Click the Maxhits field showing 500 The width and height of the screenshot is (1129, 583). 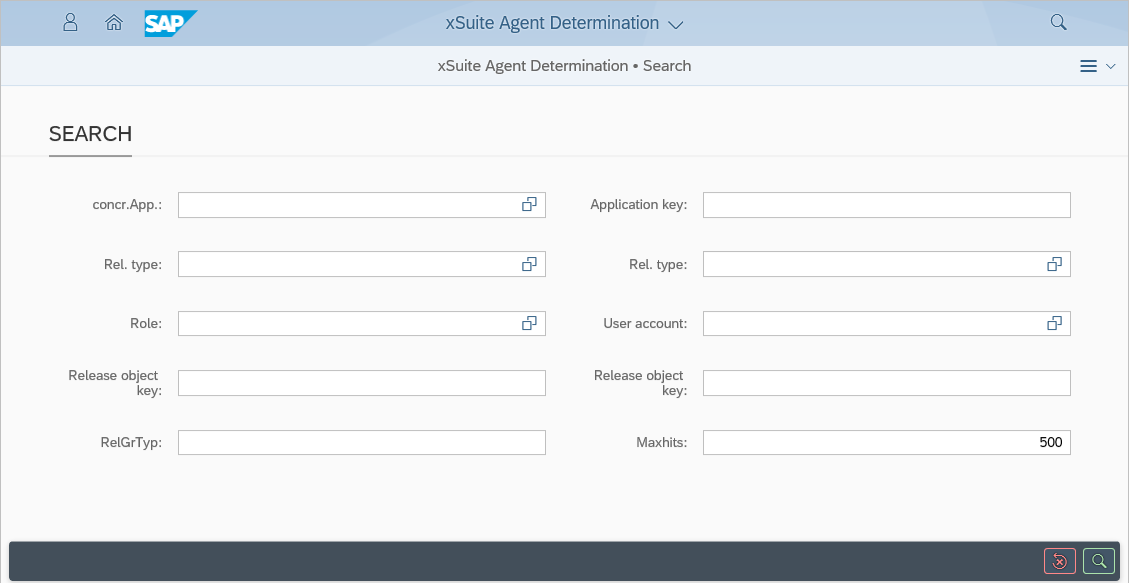(x=886, y=442)
